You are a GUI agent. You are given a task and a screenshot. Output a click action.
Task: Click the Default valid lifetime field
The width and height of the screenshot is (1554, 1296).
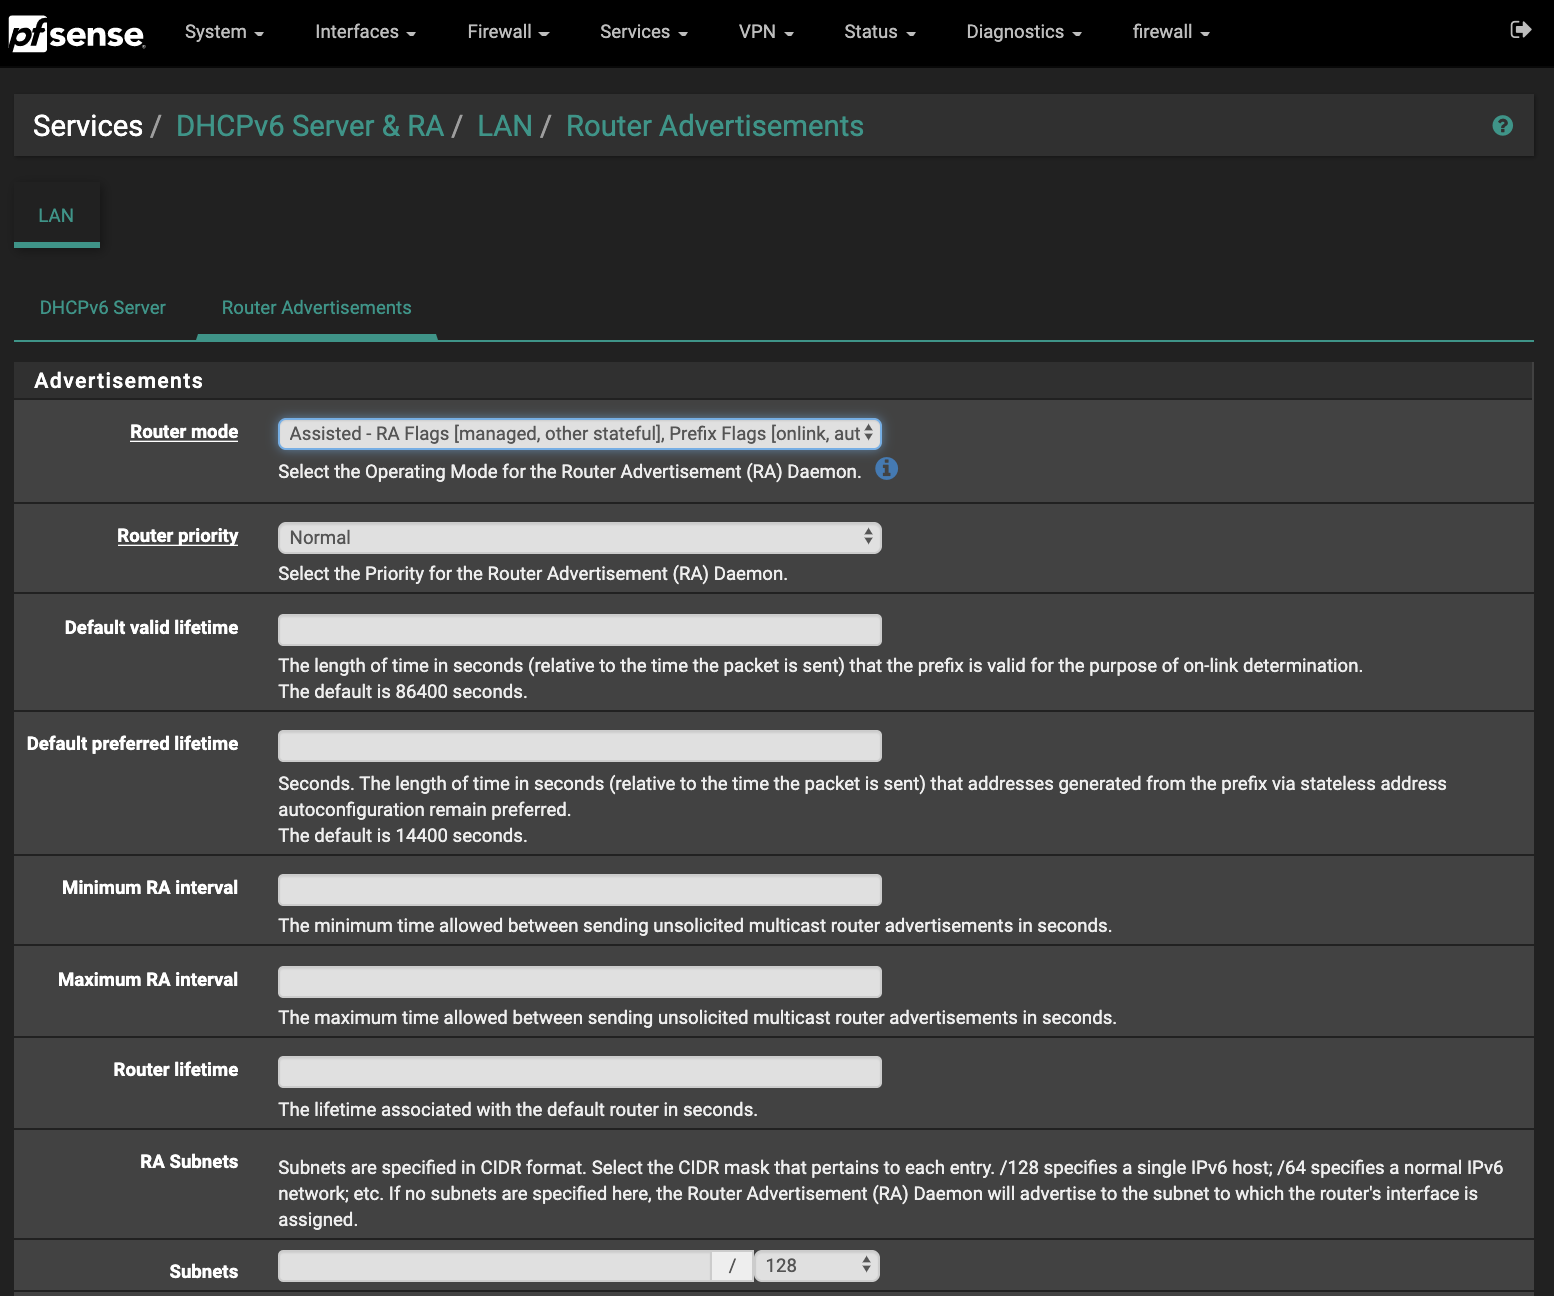(x=579, y=630)
